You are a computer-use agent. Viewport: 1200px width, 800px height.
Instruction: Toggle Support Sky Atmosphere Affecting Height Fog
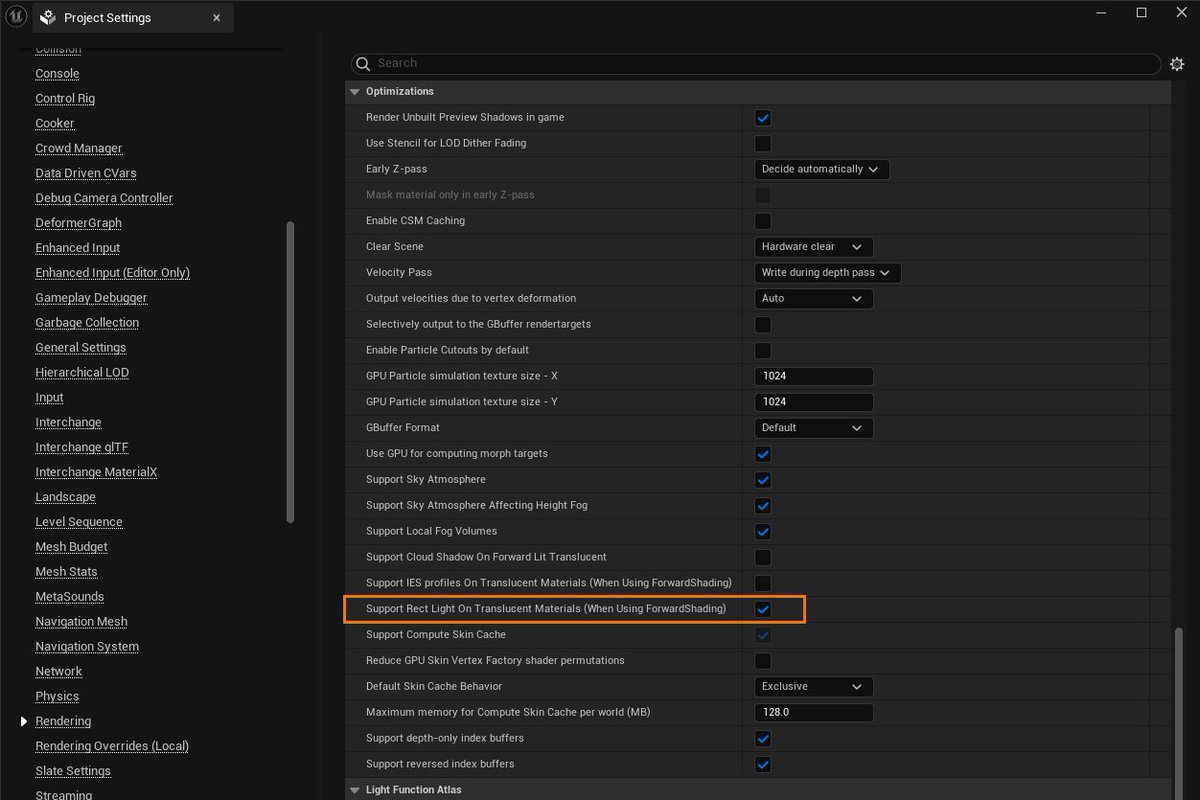tap(763, 506)
